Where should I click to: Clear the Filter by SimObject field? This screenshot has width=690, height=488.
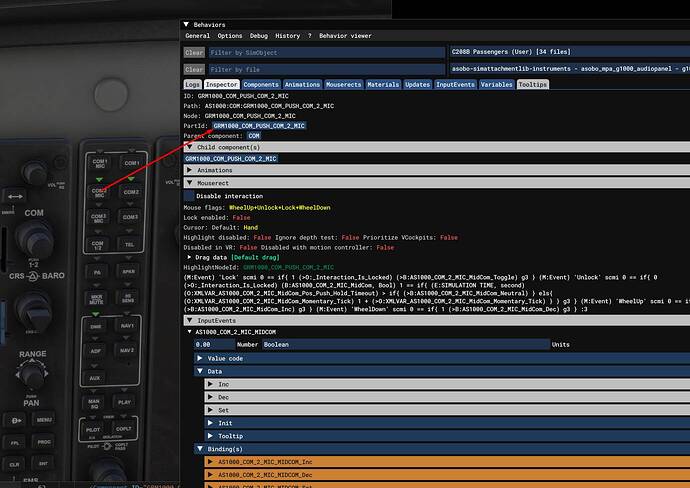pos(194,52)
